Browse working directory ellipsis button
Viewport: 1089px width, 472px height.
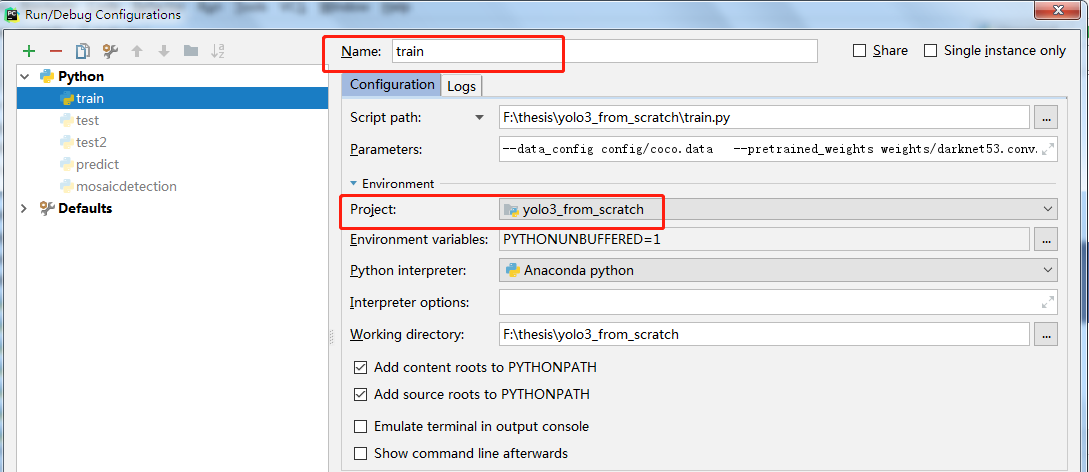pos(1046,335)
